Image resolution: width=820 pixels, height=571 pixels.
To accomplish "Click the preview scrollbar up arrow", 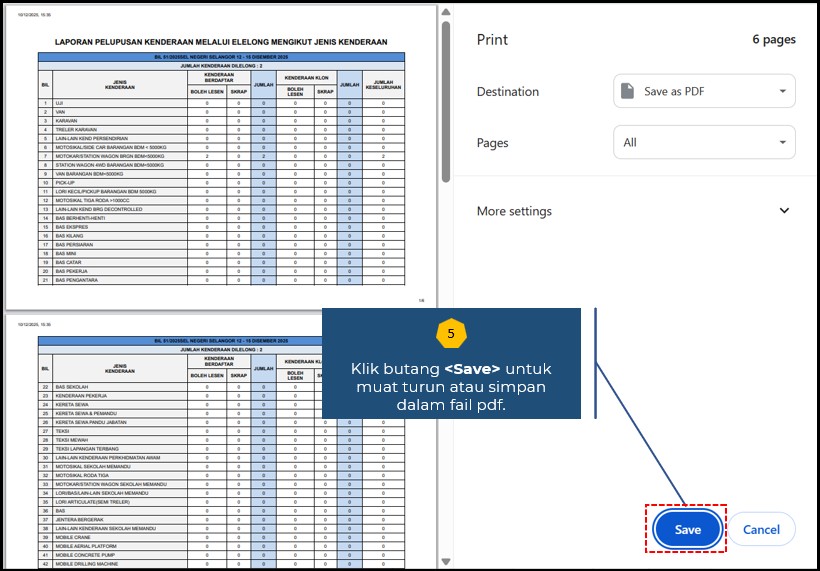I will [x=446, y=12].
